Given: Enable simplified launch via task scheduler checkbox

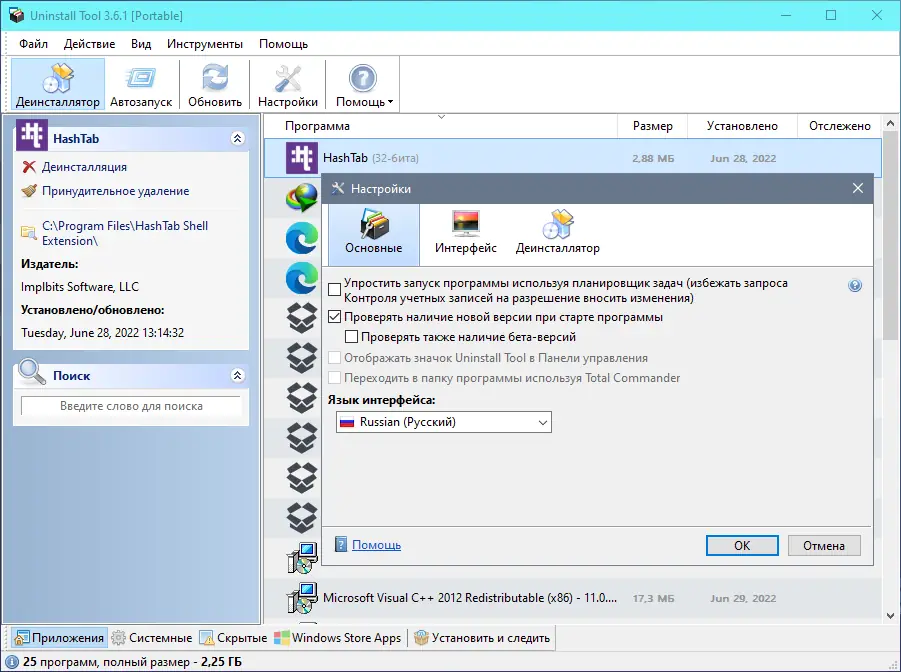Looking at the screenshot, I should coord(334,289).
